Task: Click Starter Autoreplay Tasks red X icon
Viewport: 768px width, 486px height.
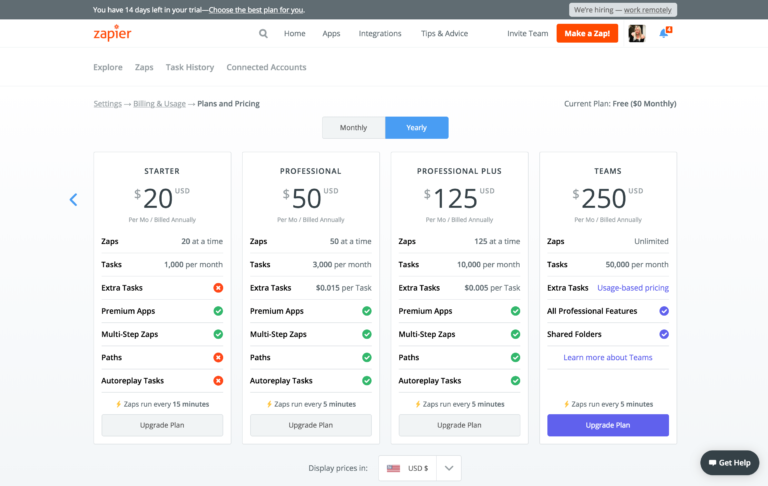Action: (x=218, y=381)
